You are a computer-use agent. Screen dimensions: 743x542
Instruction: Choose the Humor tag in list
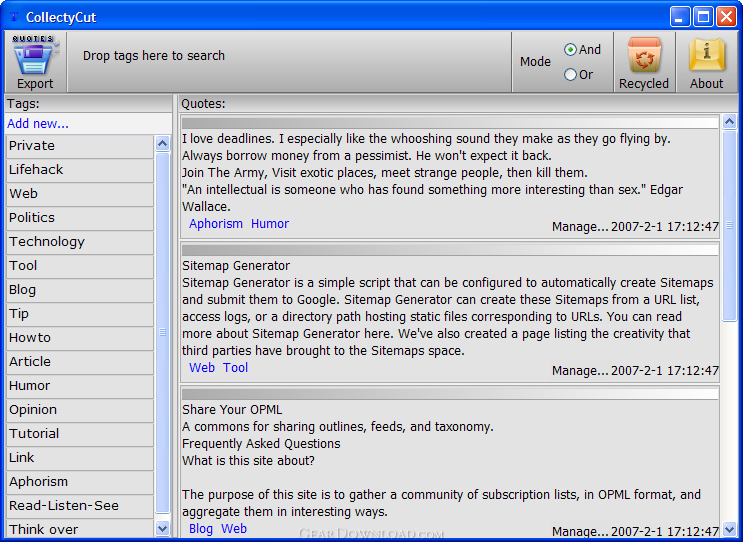pyautogui.click(x=30, y=386)
